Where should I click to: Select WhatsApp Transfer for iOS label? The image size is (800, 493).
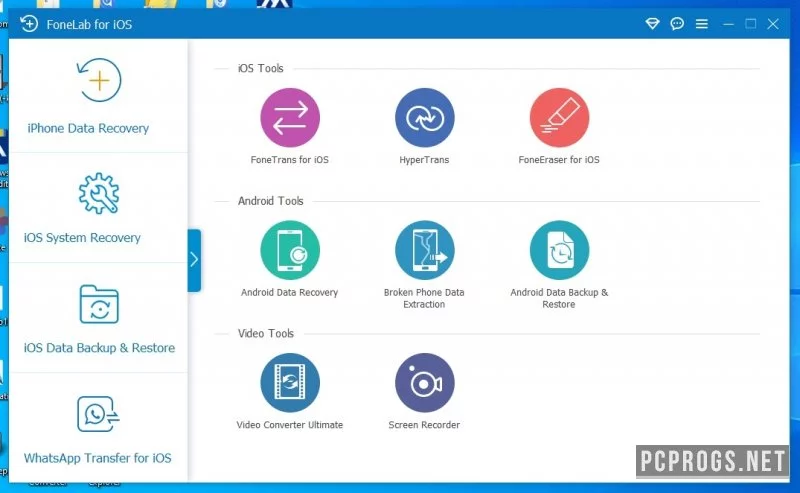coord(97,458)
